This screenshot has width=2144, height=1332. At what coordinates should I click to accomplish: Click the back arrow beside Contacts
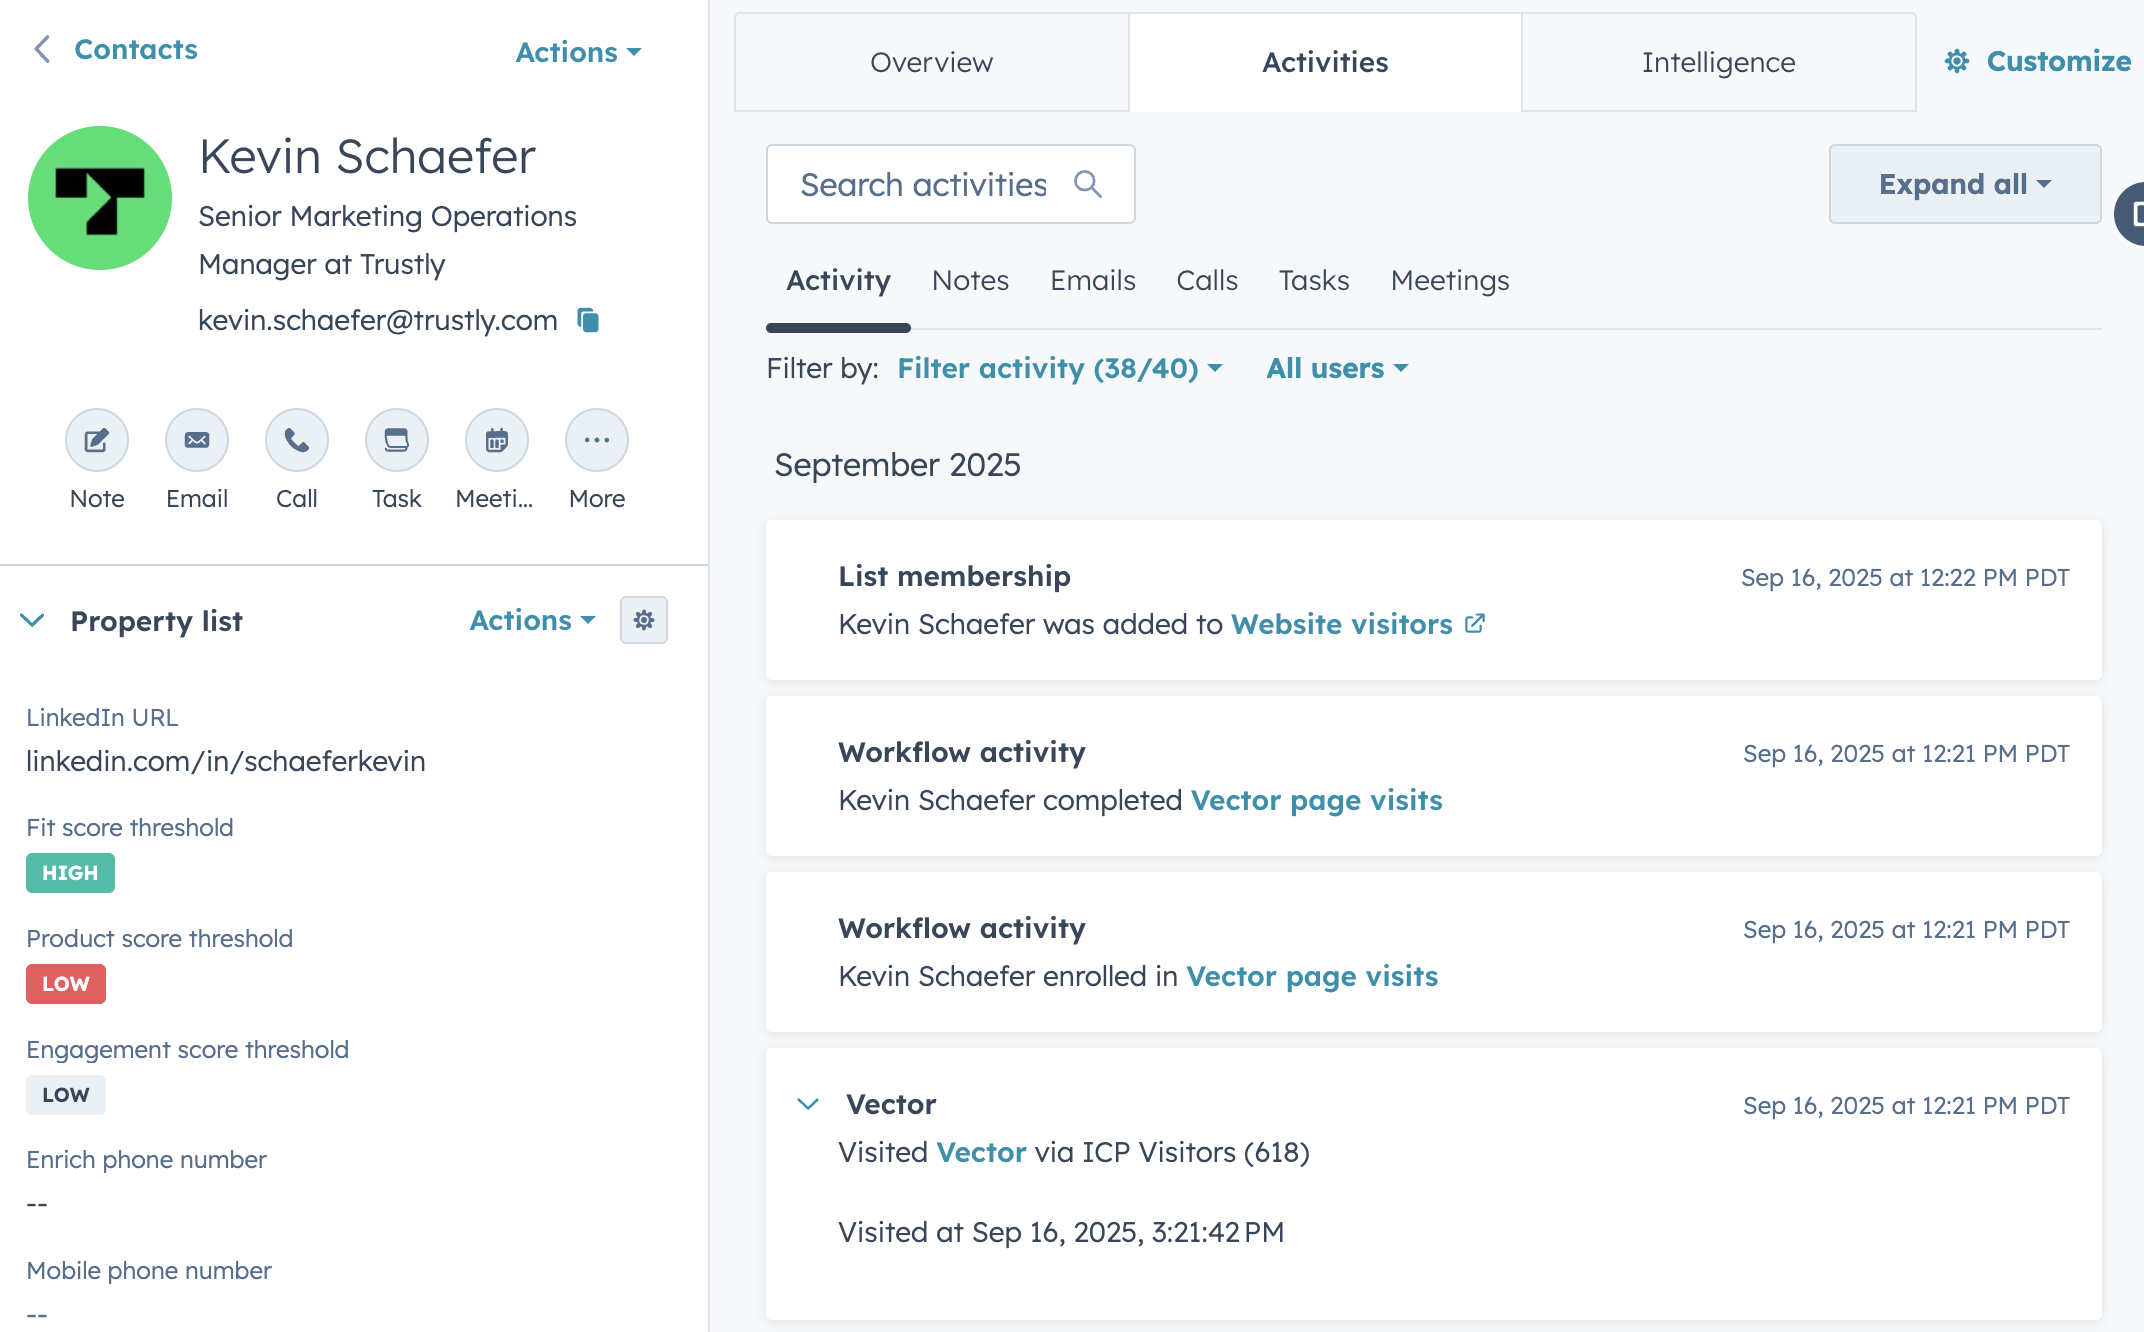pos(42,49)
